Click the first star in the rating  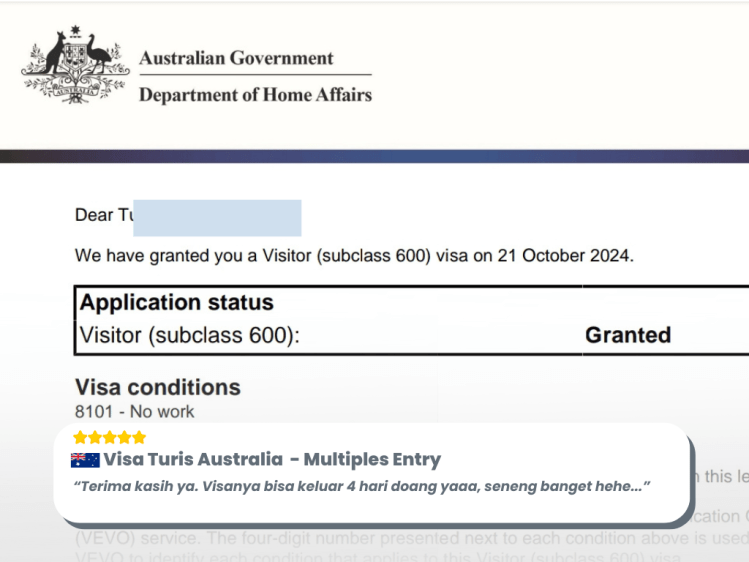[x=80, y=438]
